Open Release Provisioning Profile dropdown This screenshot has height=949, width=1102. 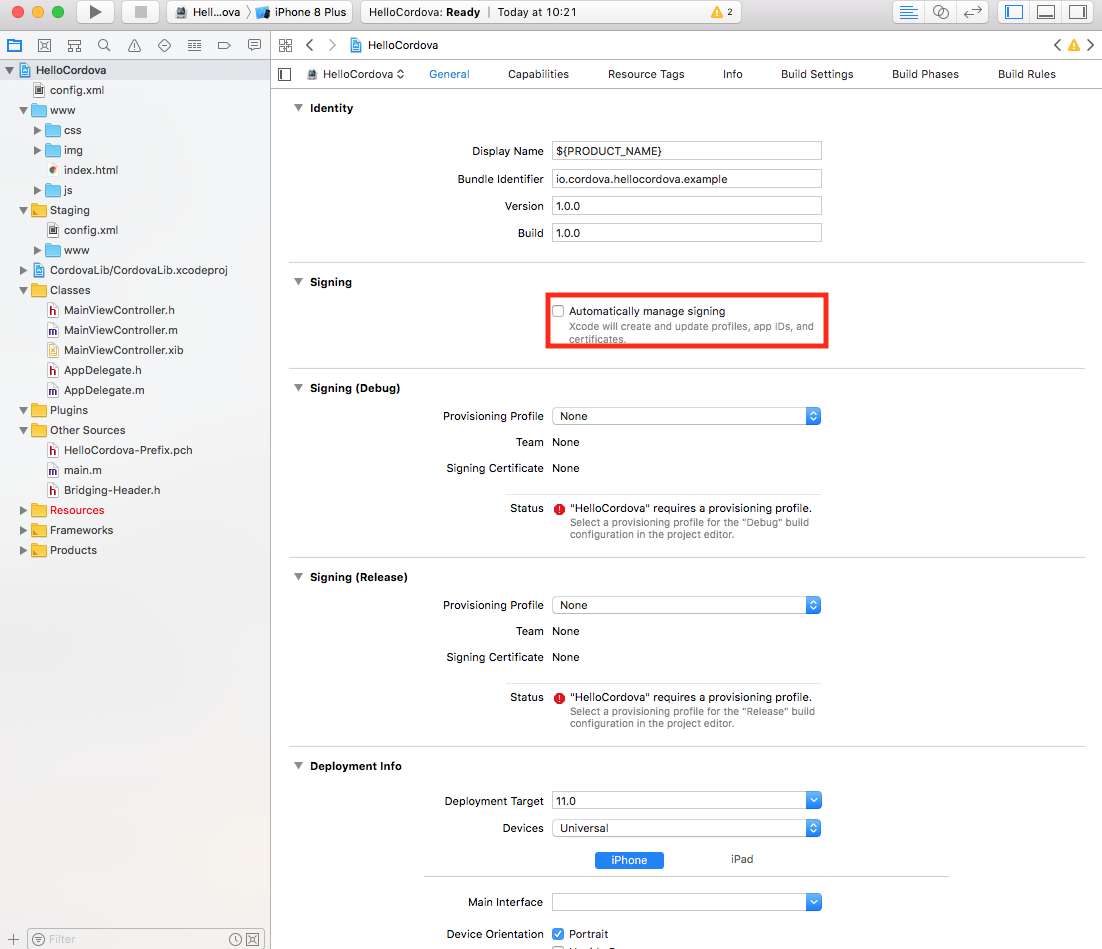point(687,605)
